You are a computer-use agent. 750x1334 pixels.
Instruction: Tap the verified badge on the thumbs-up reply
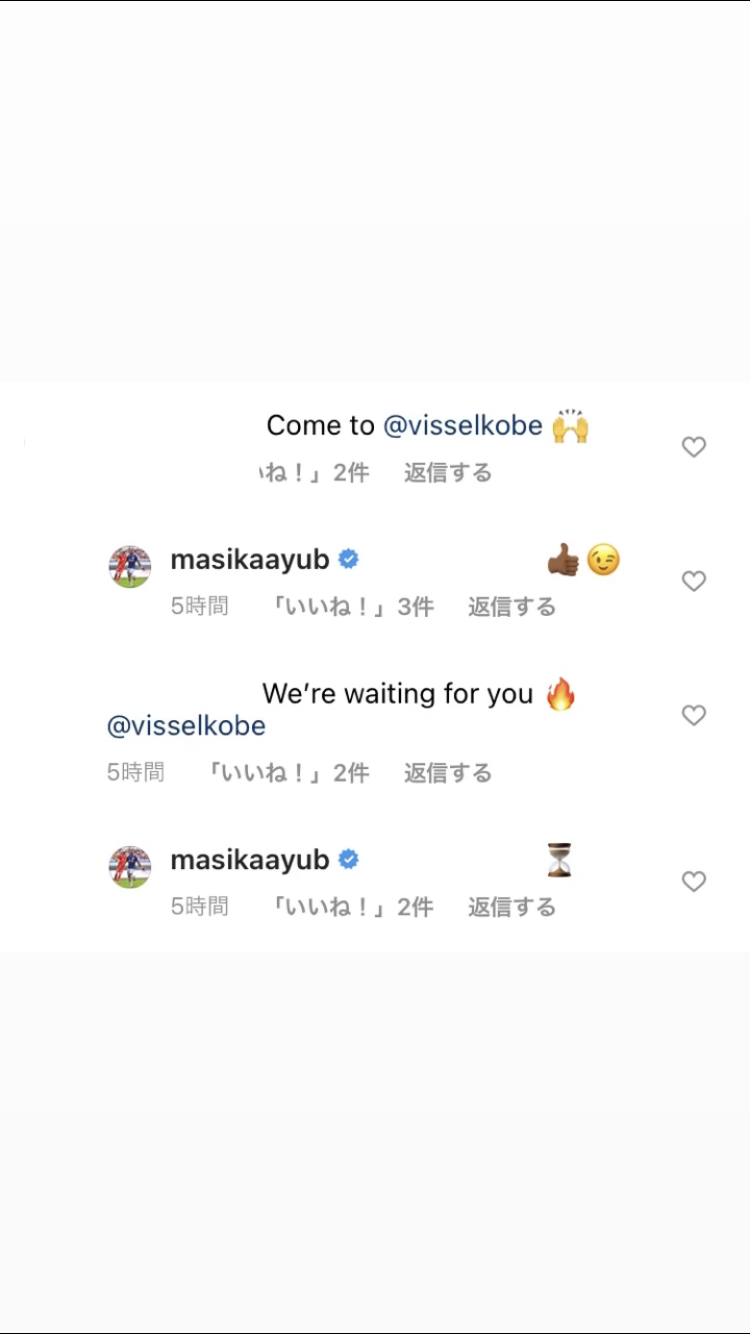(348, 560)
